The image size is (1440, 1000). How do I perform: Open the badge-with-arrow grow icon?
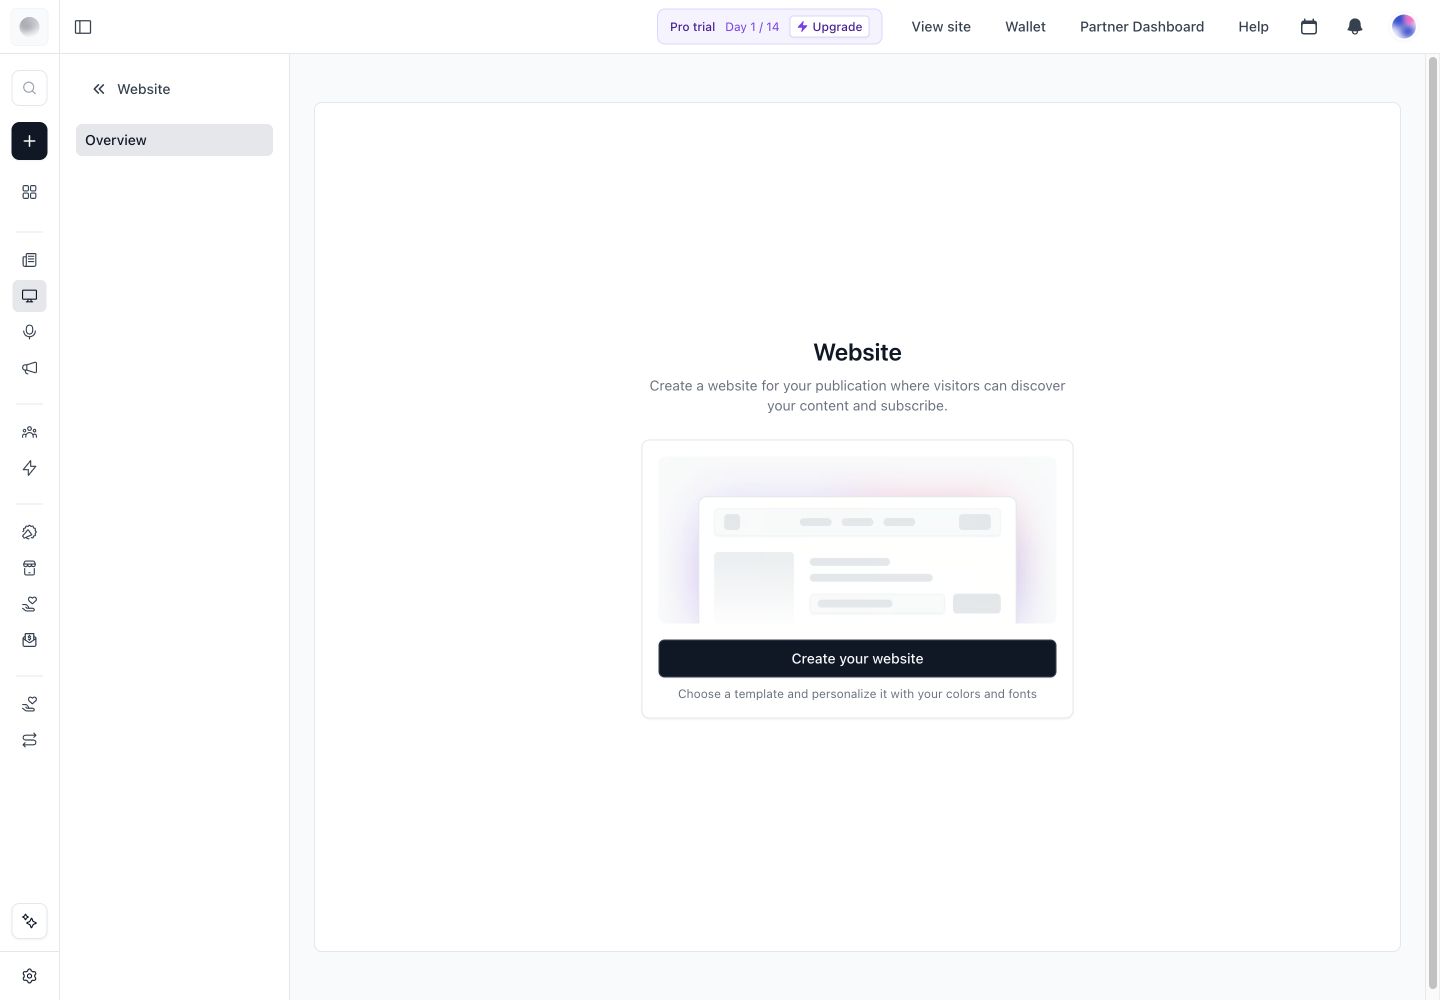pyautogui.click(x=29, y=532)
